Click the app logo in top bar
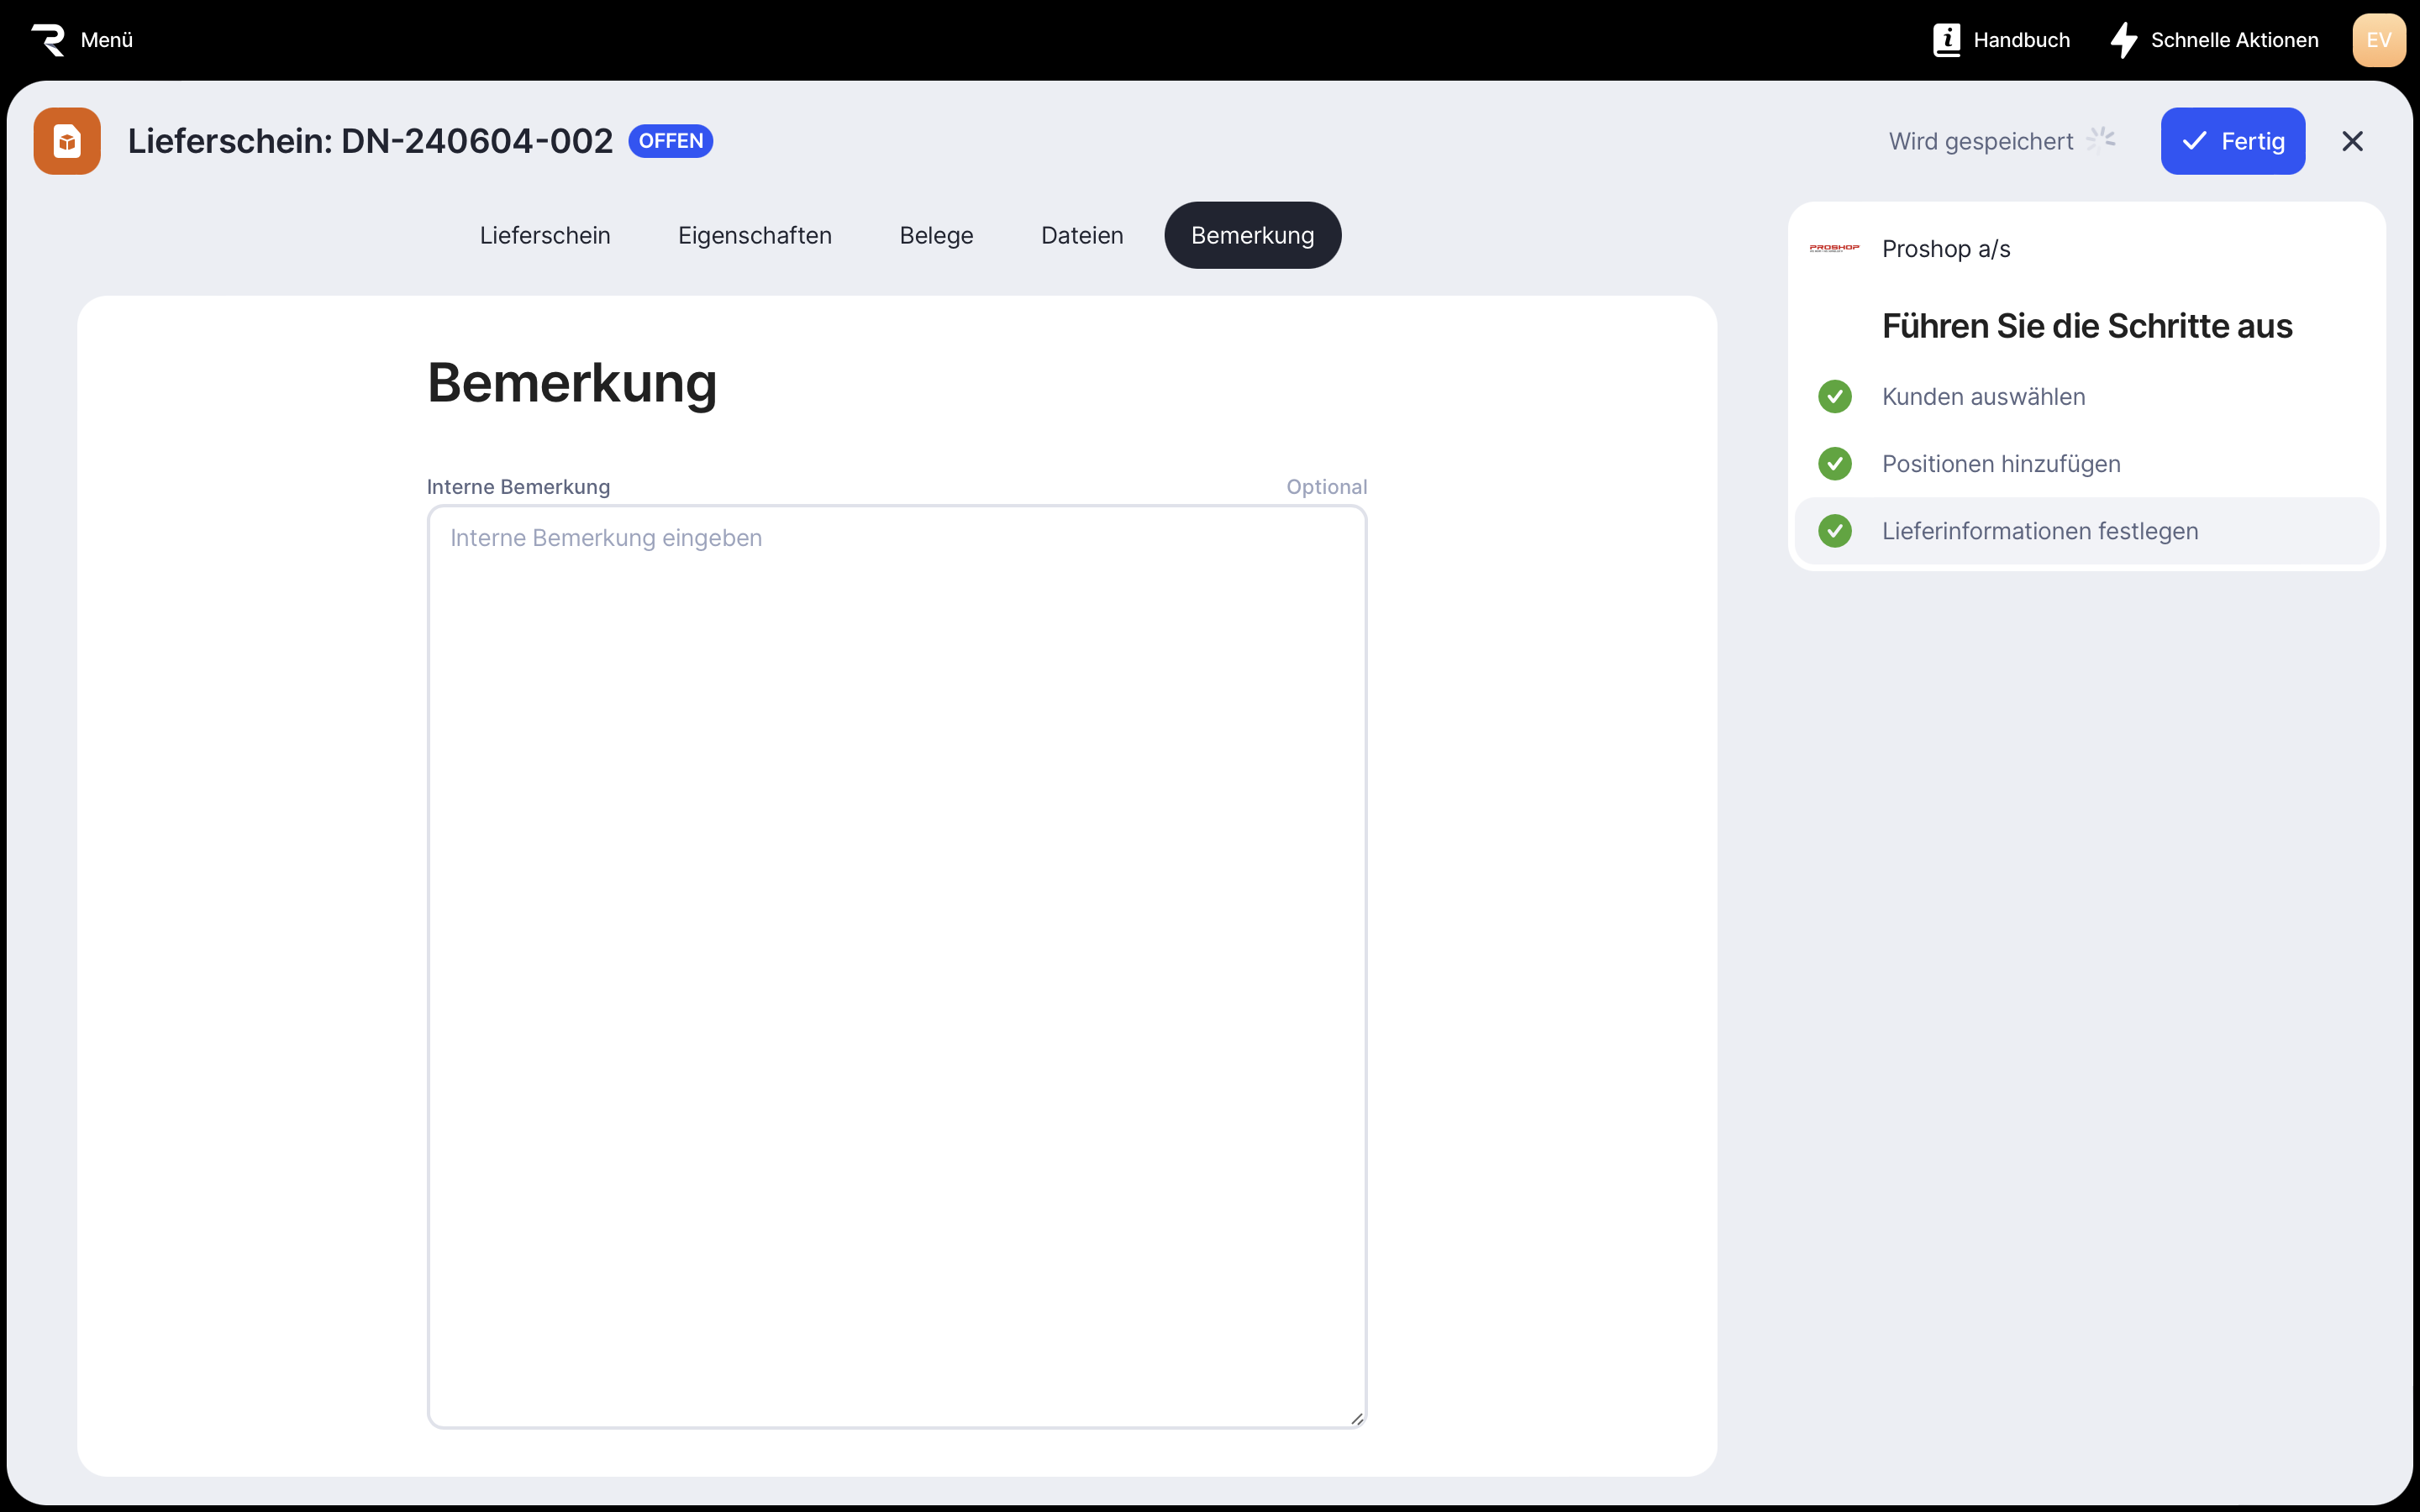The image size is (2420, 1512). coord(48,40)
